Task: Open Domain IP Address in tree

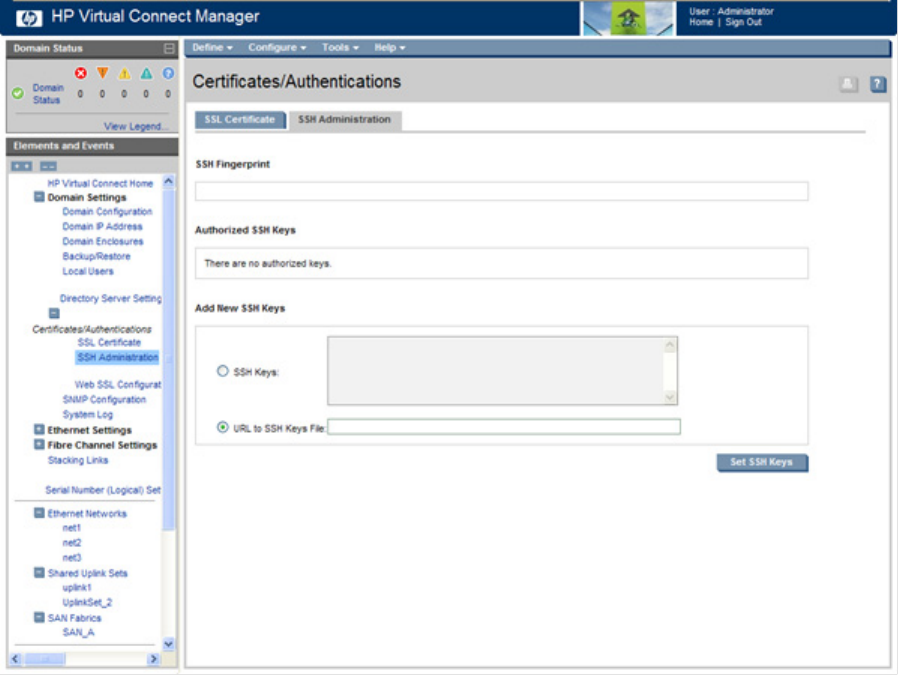Action: (x=103, y=226)
